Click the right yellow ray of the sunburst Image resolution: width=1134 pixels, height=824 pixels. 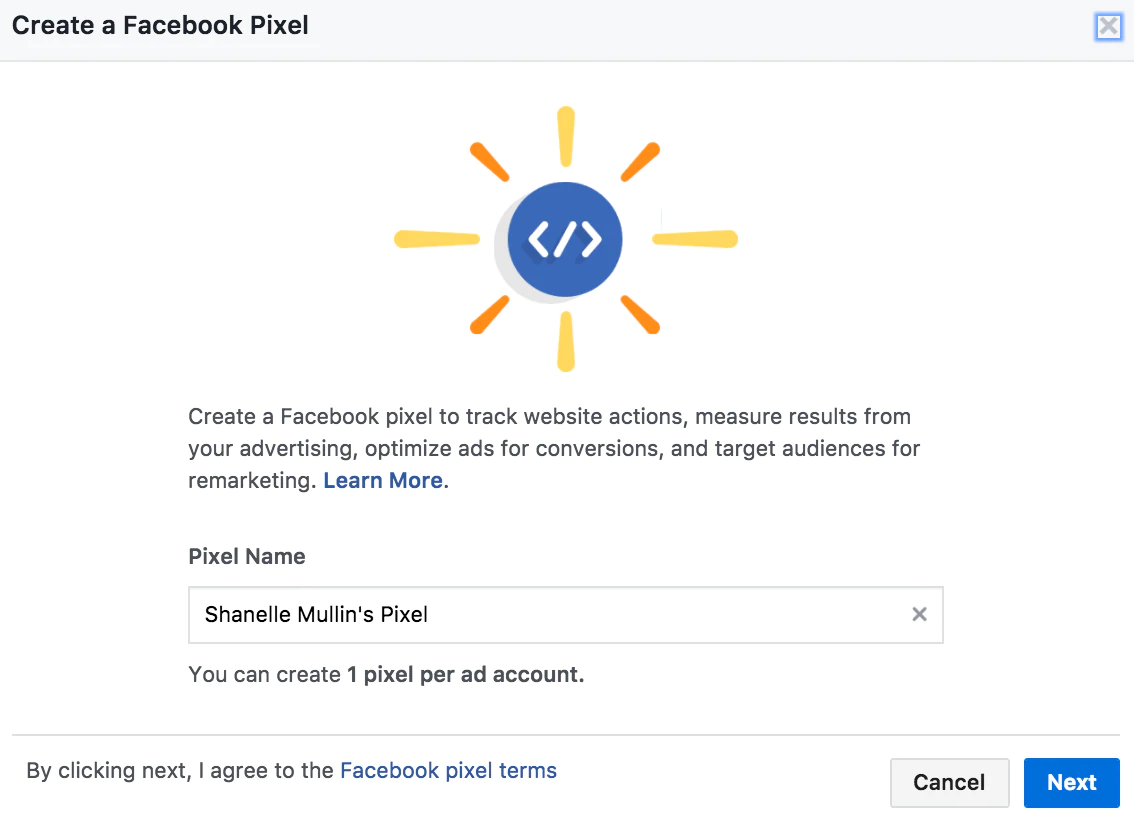pos(695,239)
